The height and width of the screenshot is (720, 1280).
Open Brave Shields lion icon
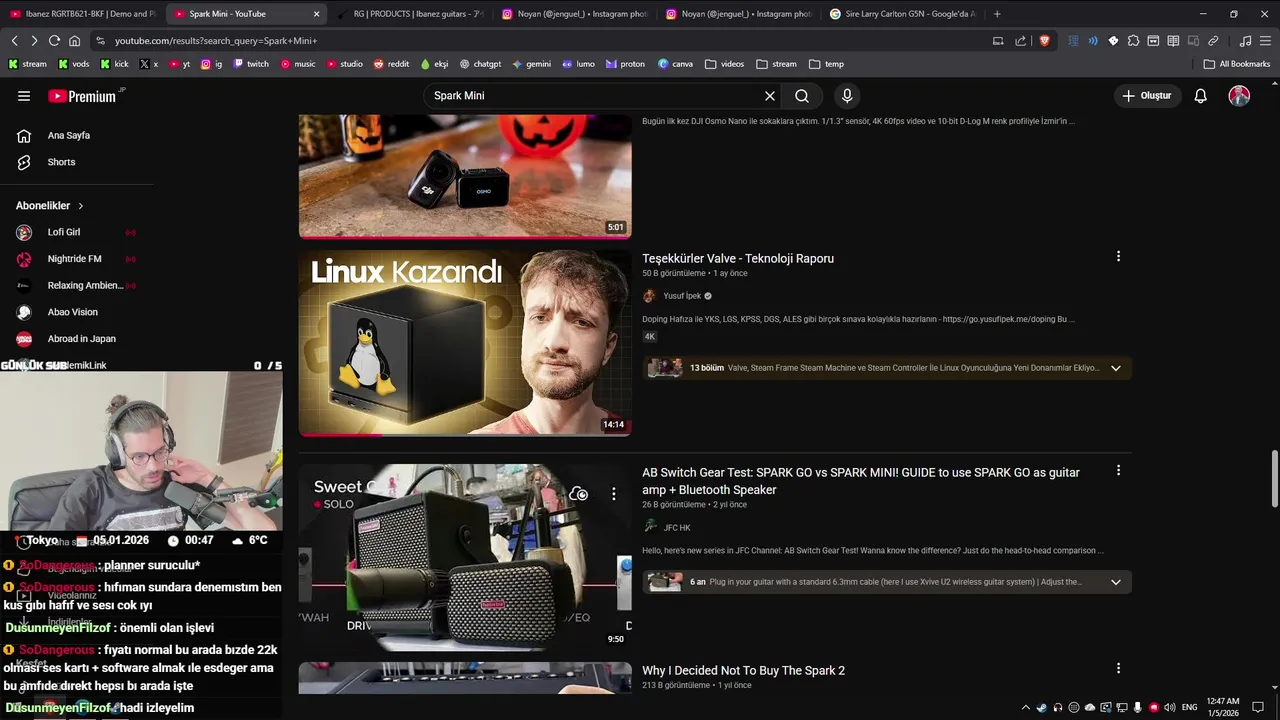coord(1044,41)
